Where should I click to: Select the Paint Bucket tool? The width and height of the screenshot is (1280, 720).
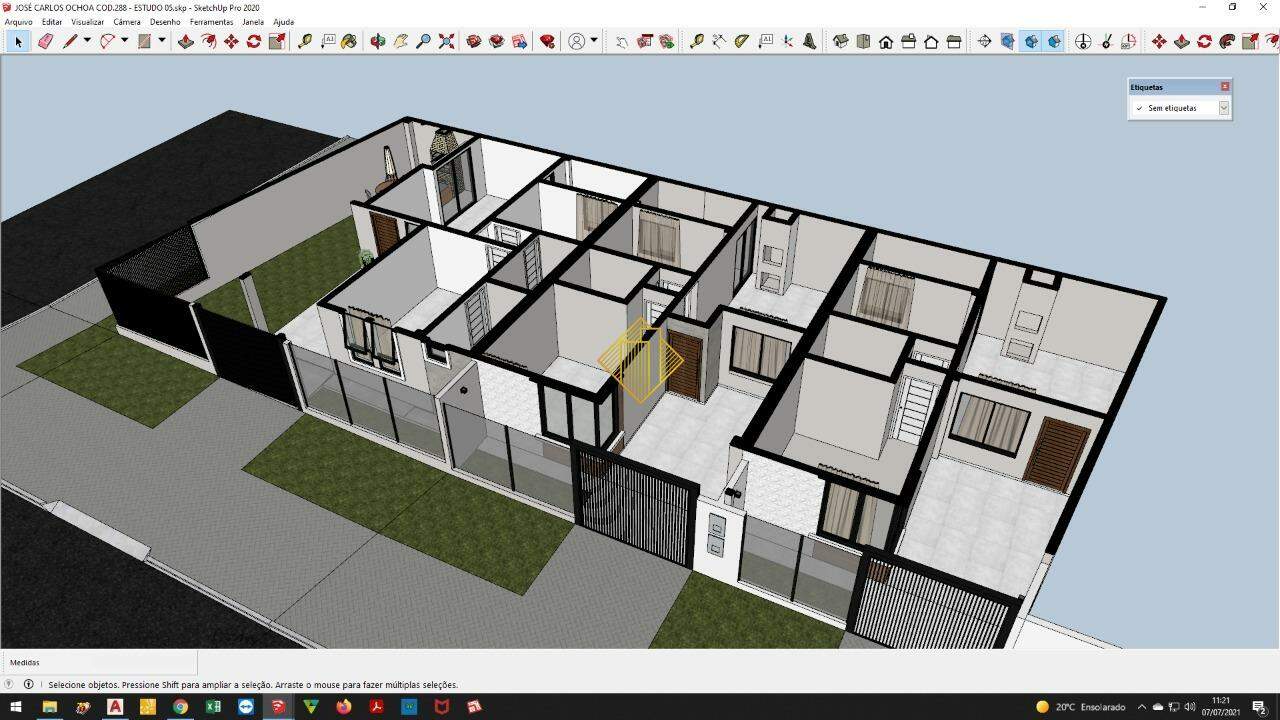(348, 41)
